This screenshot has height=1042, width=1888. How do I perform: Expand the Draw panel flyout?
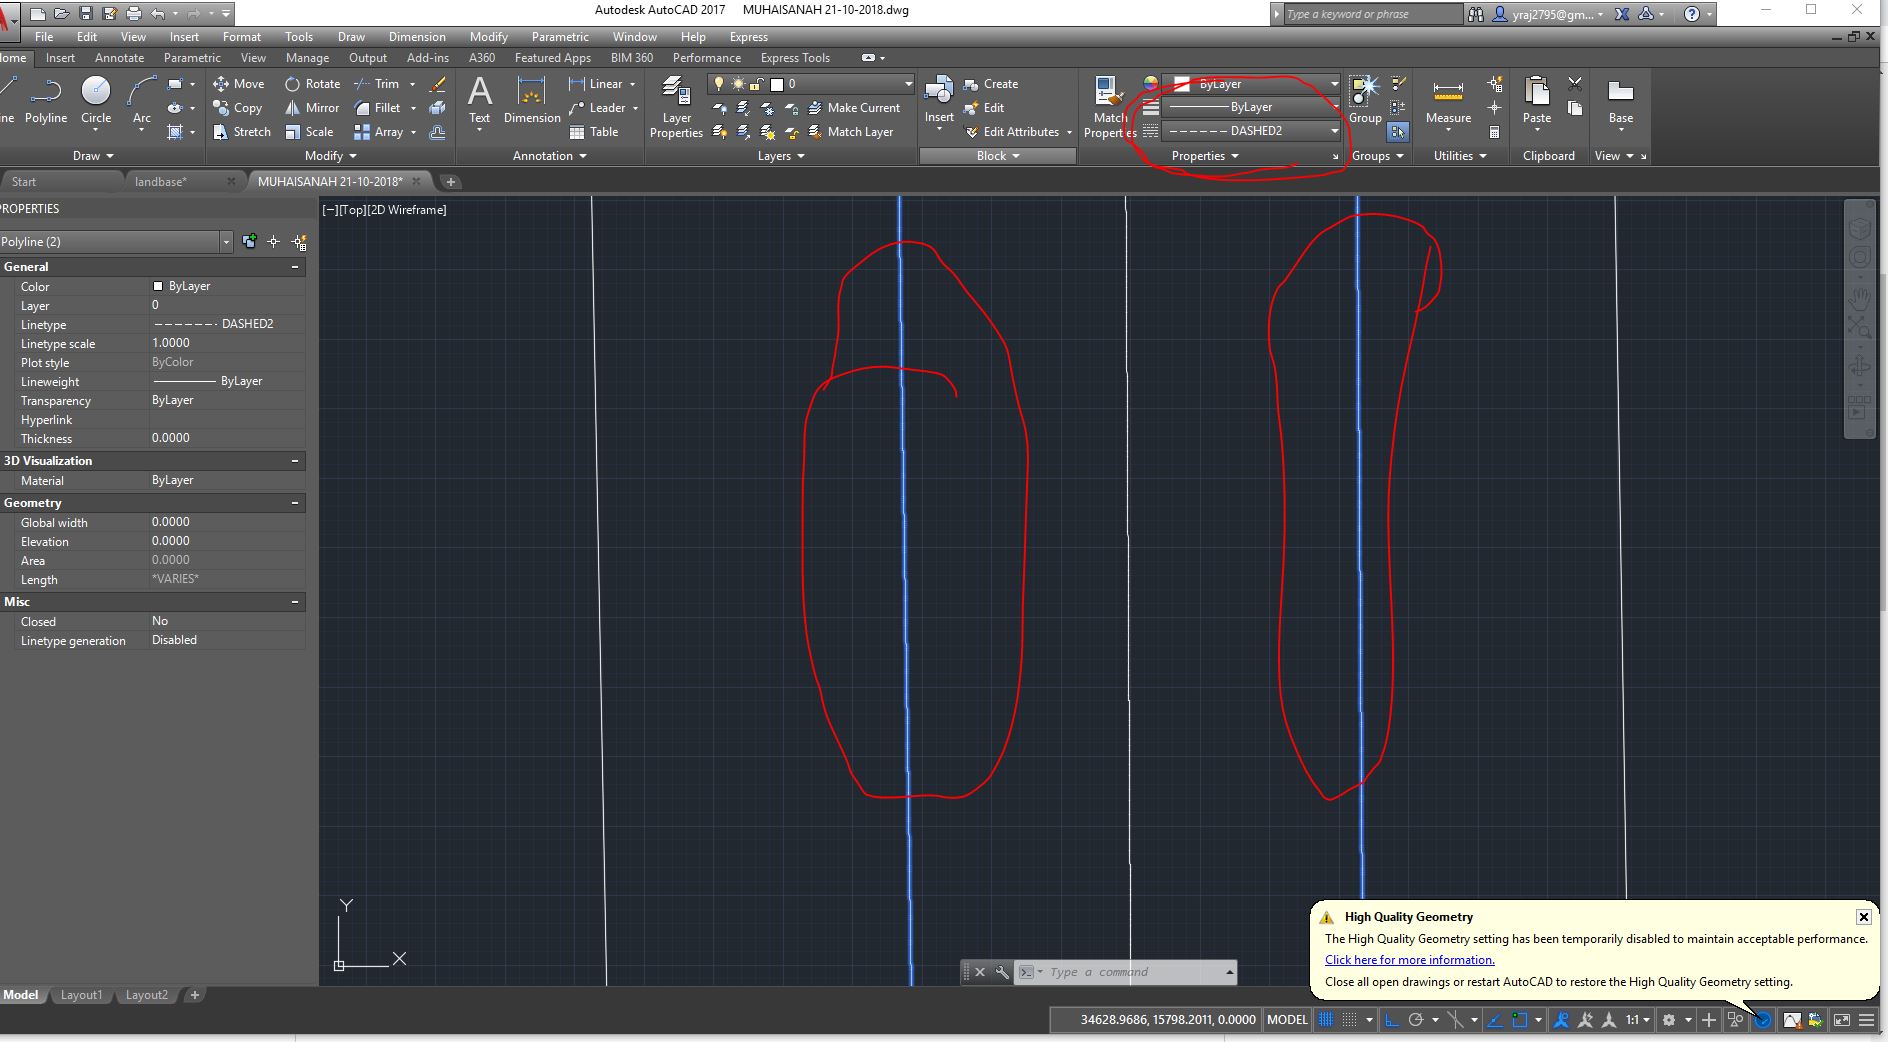coord(94,156)
